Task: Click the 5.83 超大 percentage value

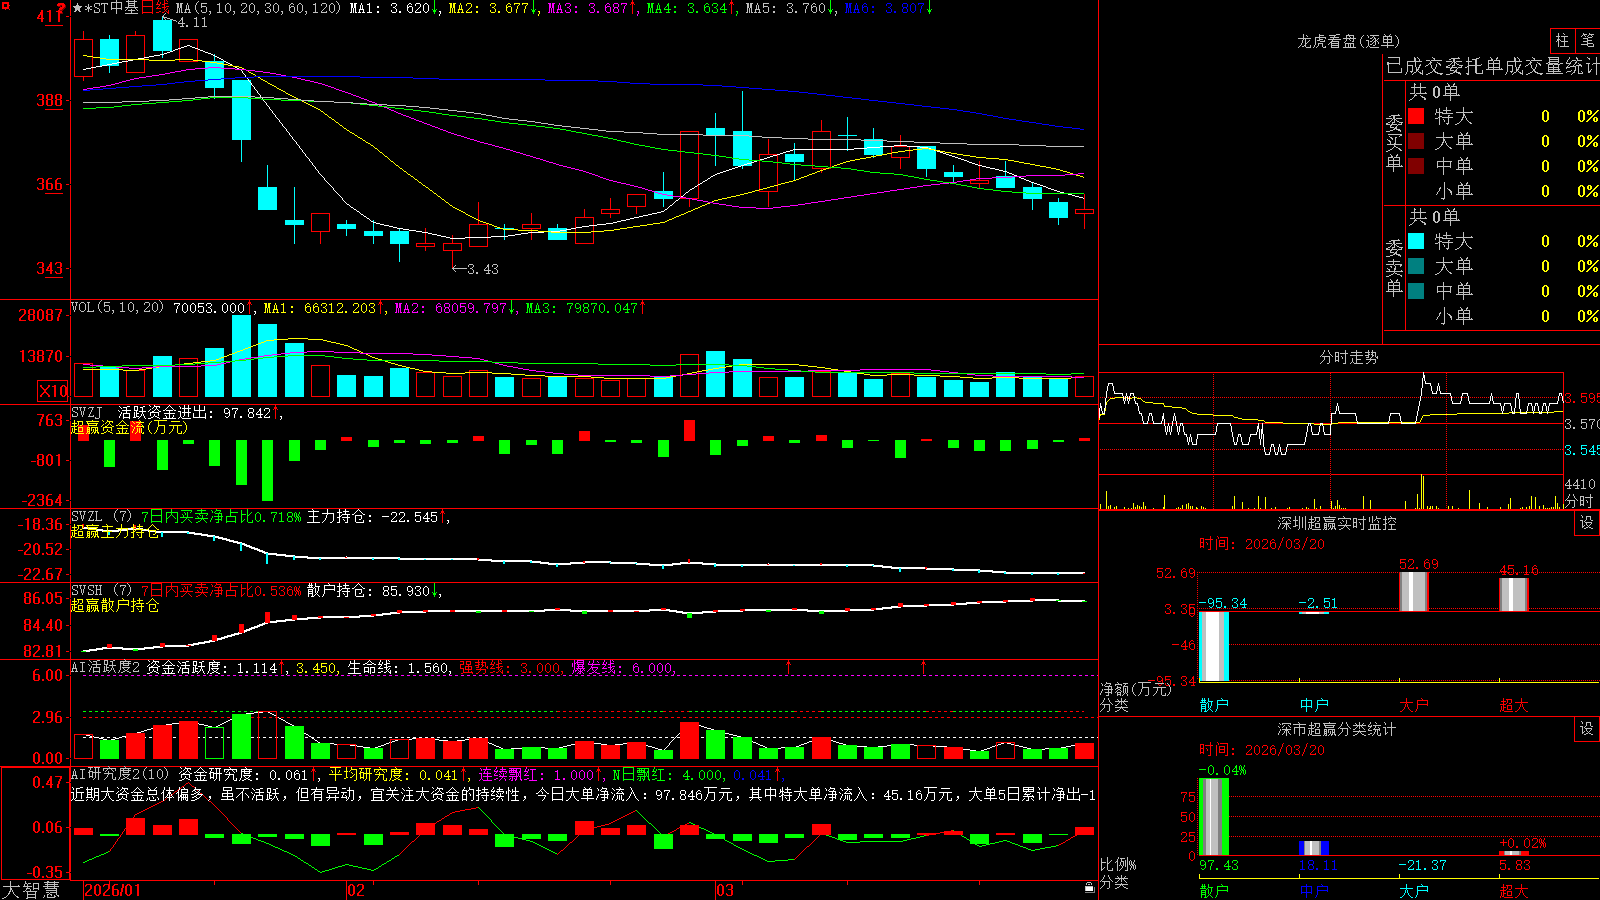Action: coord(1515,865)
